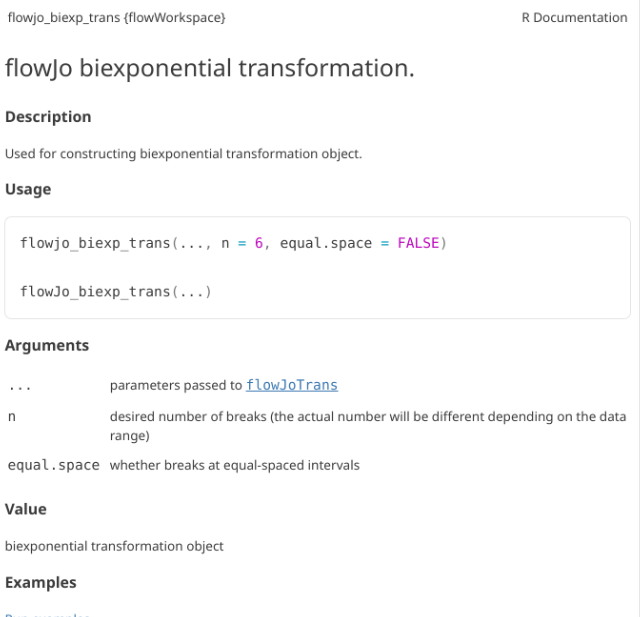Click the flowjo_biexp_trans {flowWorkspace} page header
Viewport: 640px width, 617px height.
[x=116, y=18]
